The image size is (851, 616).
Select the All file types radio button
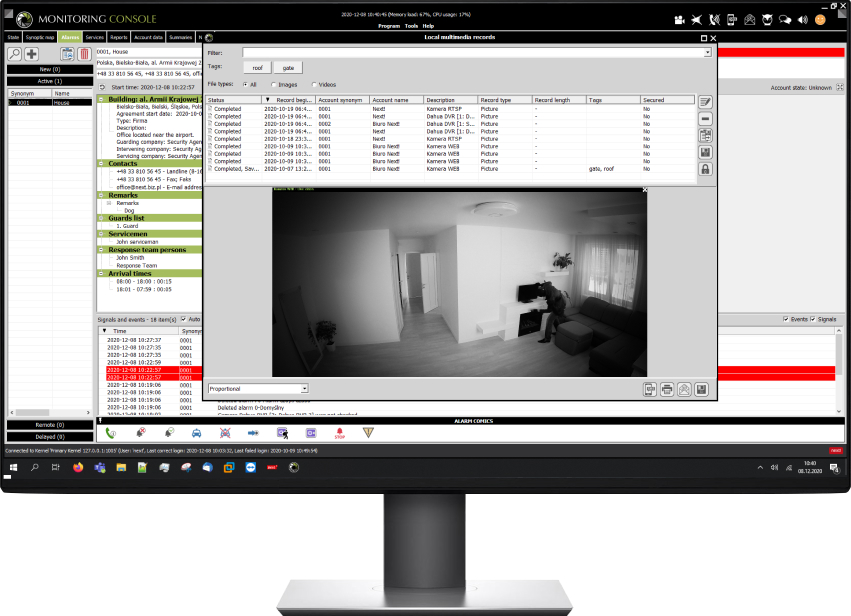click(246, 85)
